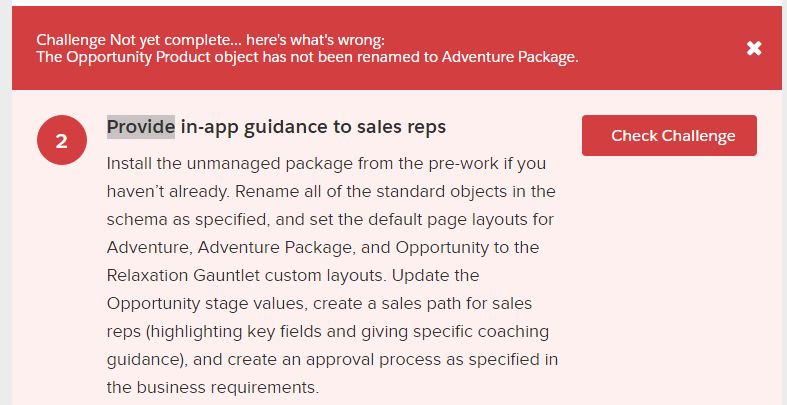Click the 'the business requirements.' final line
Screen dimensions: 787x405
(213, 386)
